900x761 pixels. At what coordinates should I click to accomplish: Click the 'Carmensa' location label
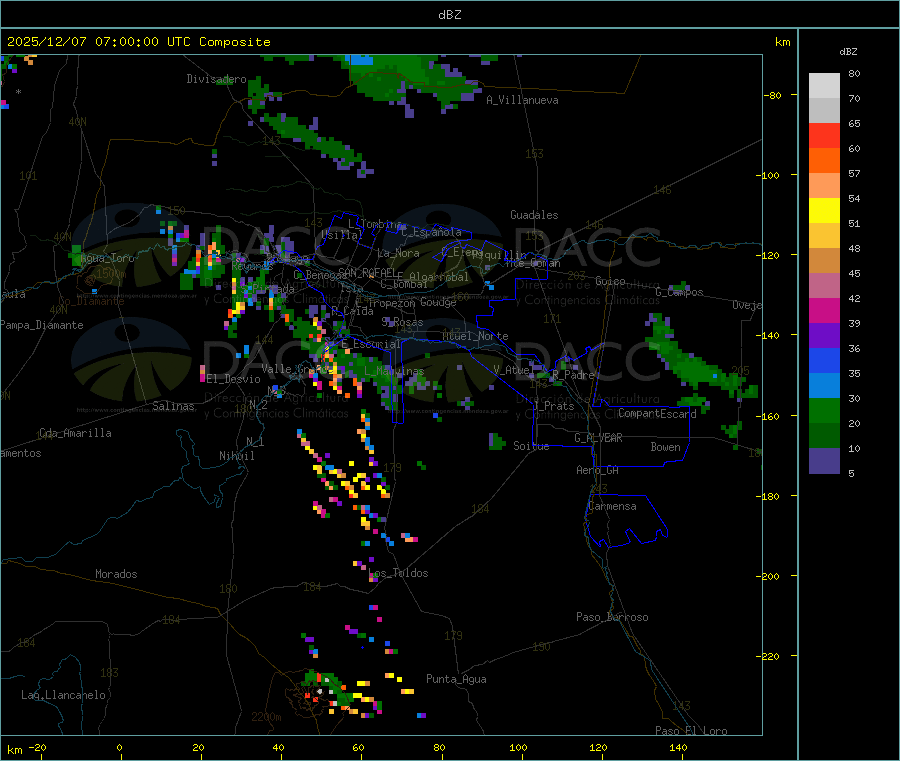pos(612,506)
